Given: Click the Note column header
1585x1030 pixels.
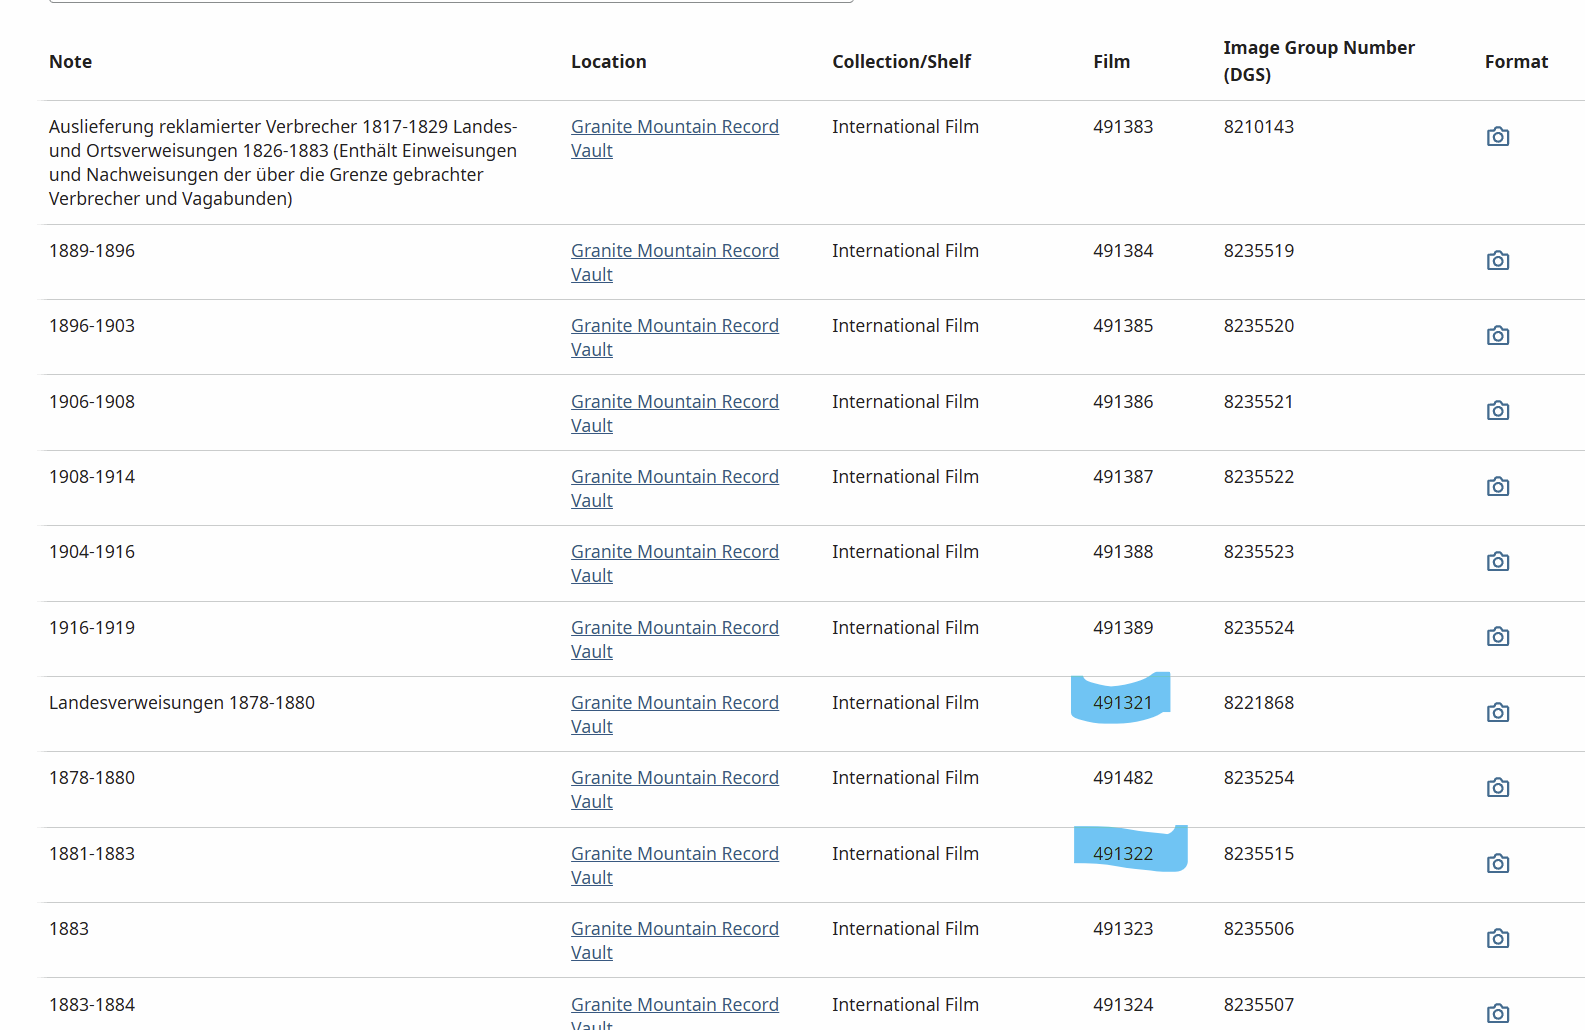Looking at the screenshot, I should pos(70,62).
